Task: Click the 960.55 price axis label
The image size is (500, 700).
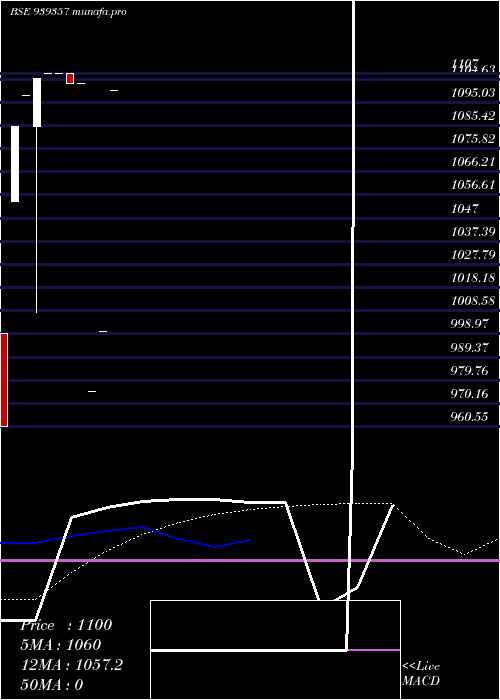Action: [x=469, y=417]
